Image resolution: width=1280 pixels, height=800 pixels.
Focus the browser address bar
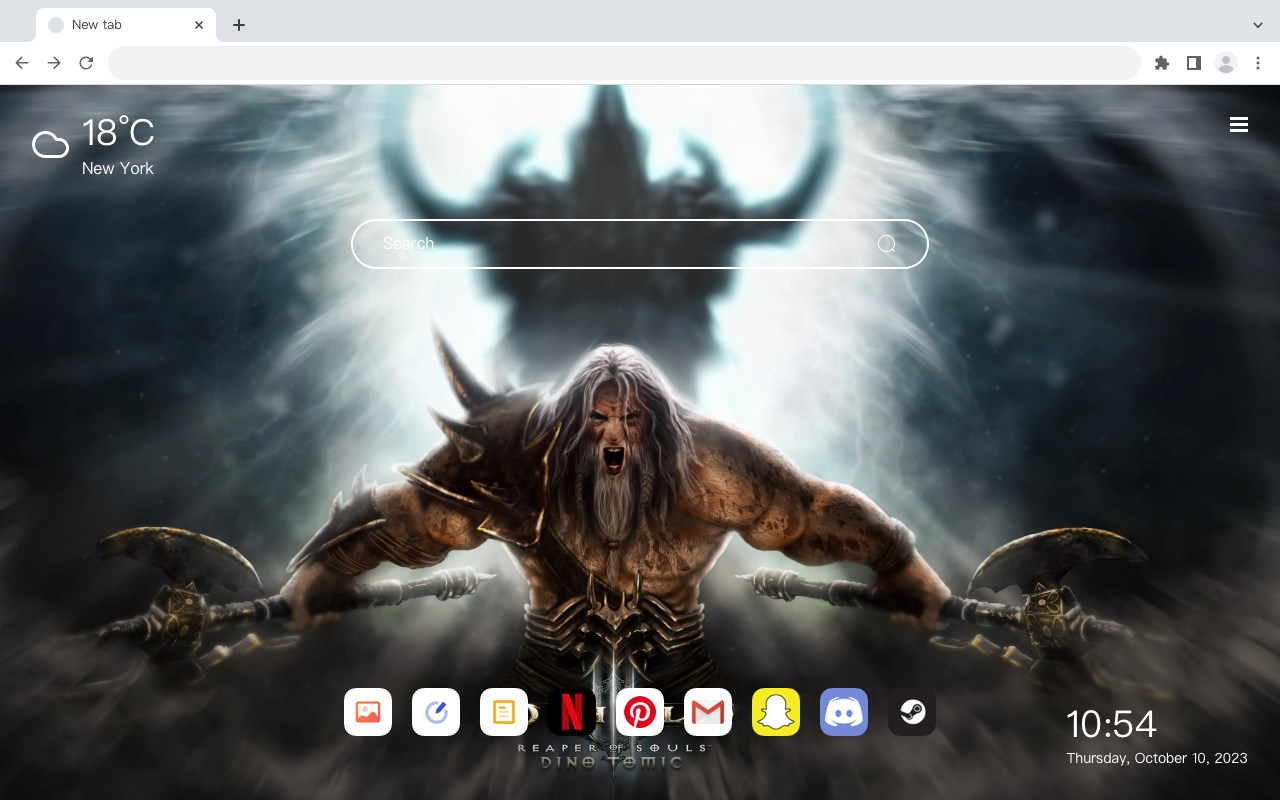(x=624, y=63)
